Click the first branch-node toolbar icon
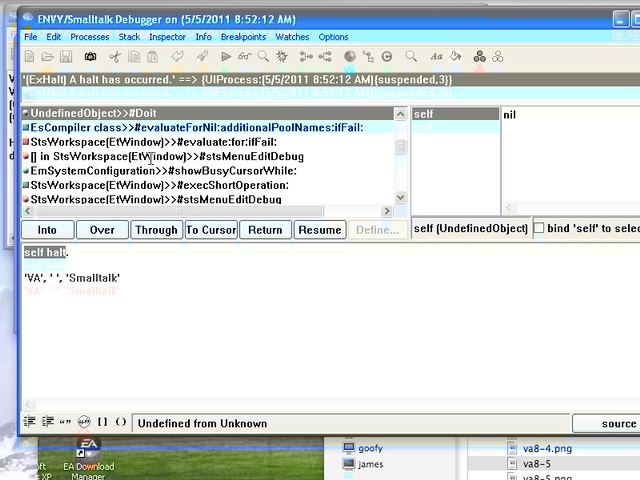 (306, 56)
